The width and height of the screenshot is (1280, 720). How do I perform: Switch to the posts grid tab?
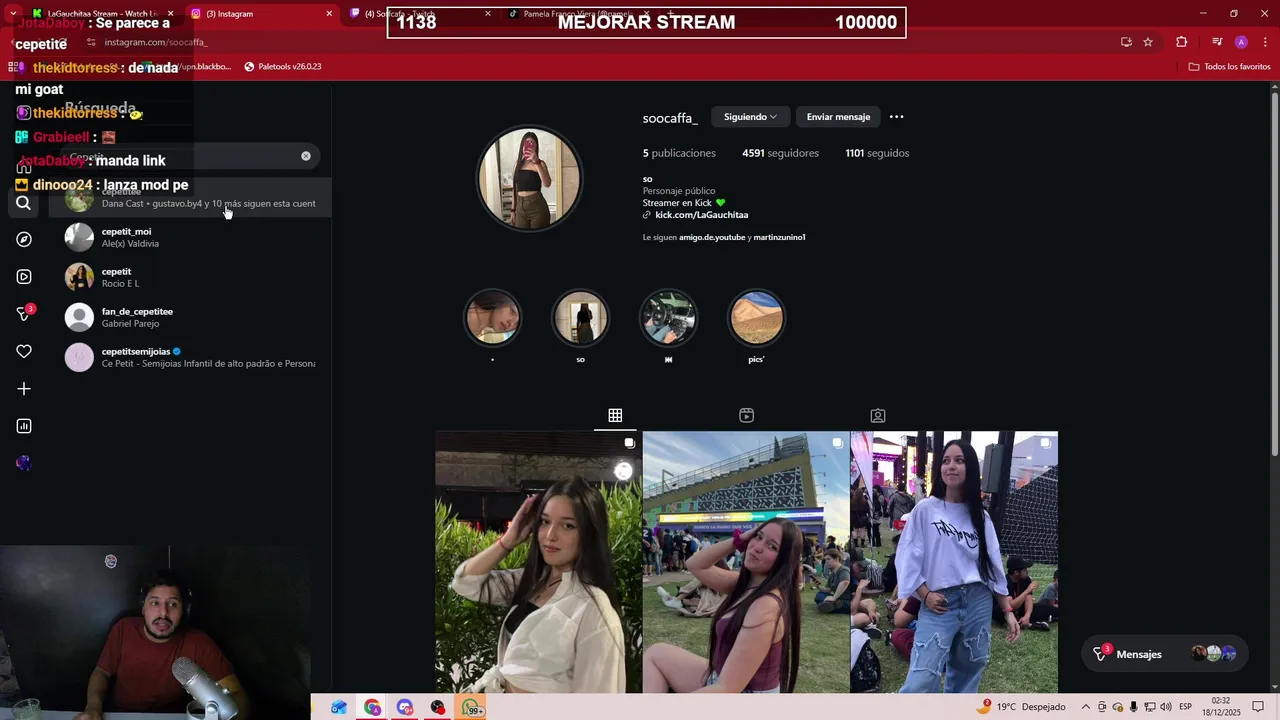[x=615, y=415]
